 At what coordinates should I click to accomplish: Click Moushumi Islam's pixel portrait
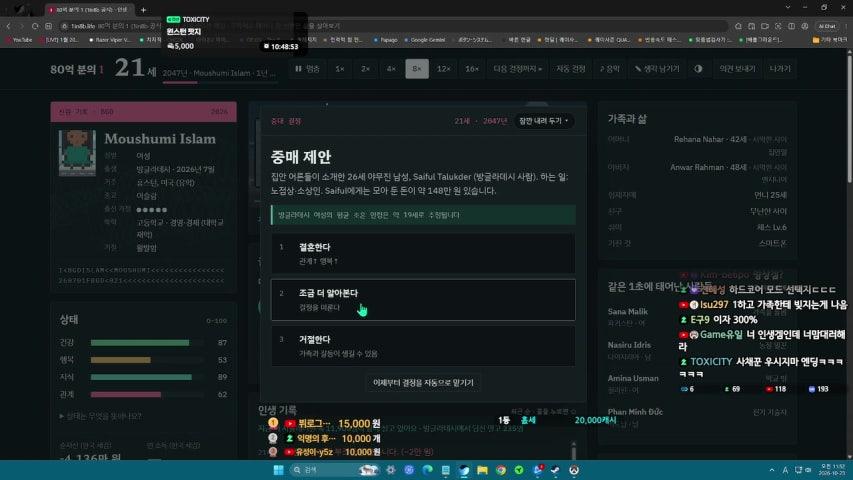click(77, 153)
